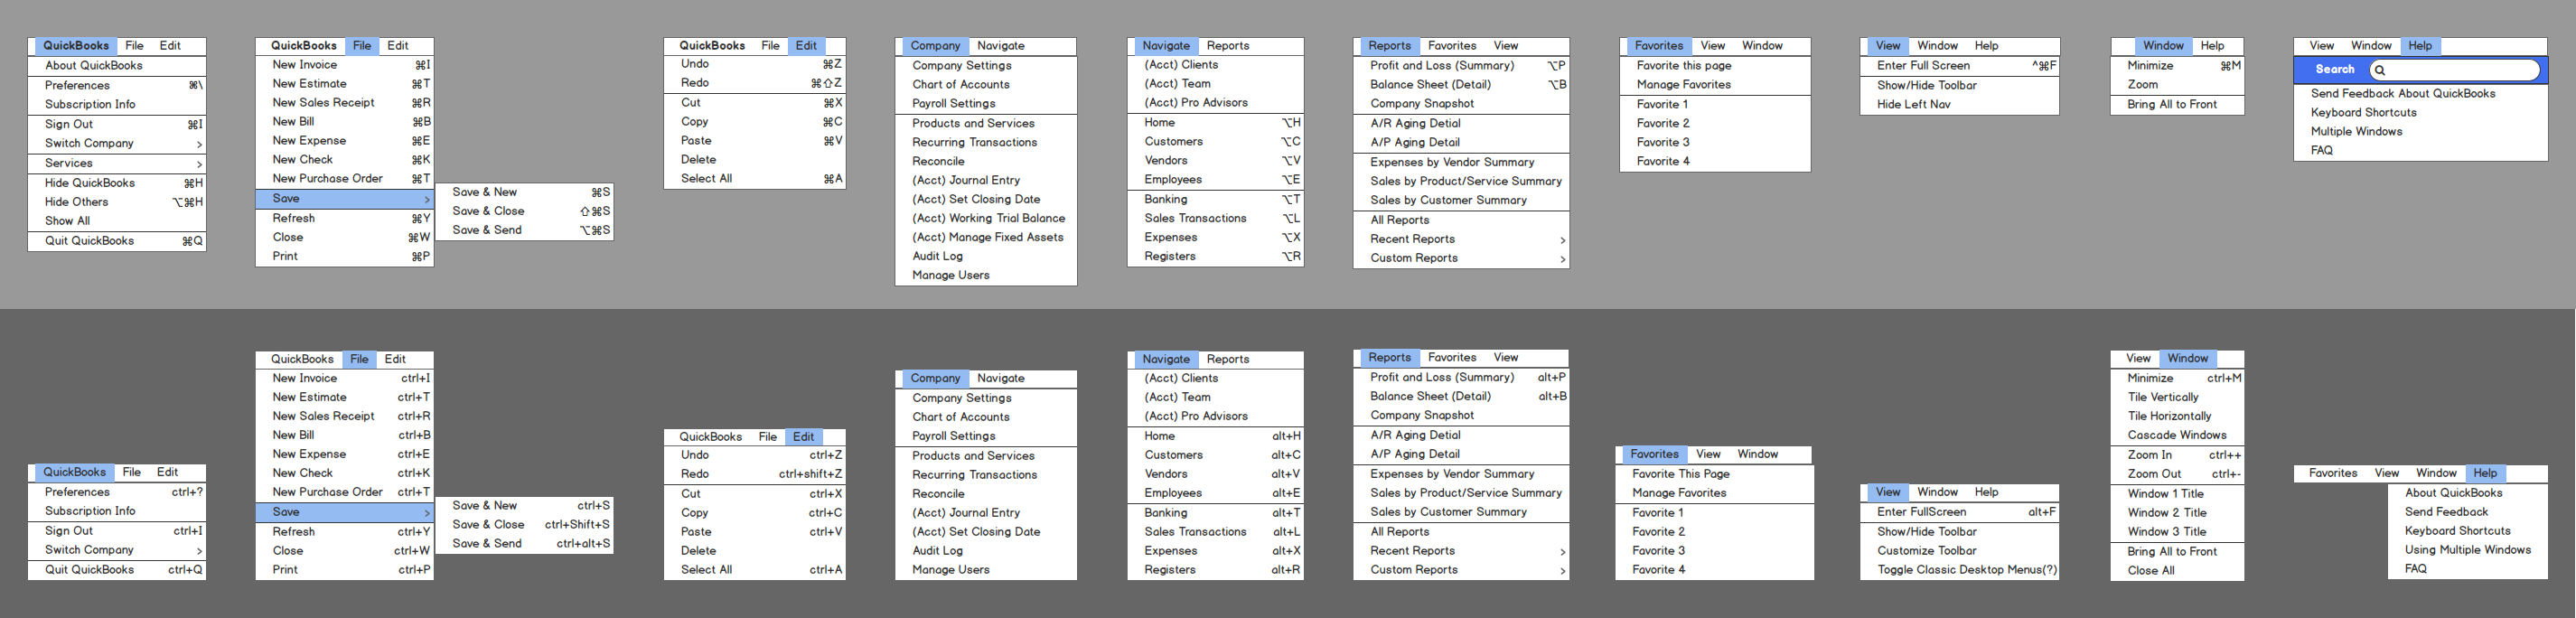This screenshot has width=2576, height=618.
Task: Quit QuickBooks using the ⌘Q entry
Action: (x=117, y=242)
